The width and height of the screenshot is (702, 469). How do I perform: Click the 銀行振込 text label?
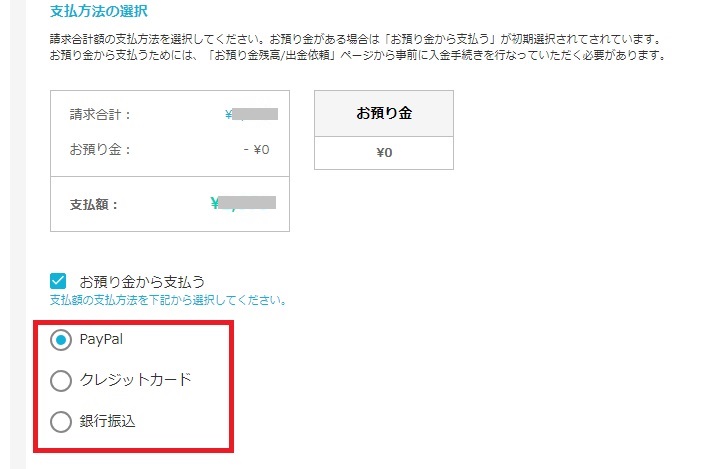pyautogui.click(x=107, y=421)
